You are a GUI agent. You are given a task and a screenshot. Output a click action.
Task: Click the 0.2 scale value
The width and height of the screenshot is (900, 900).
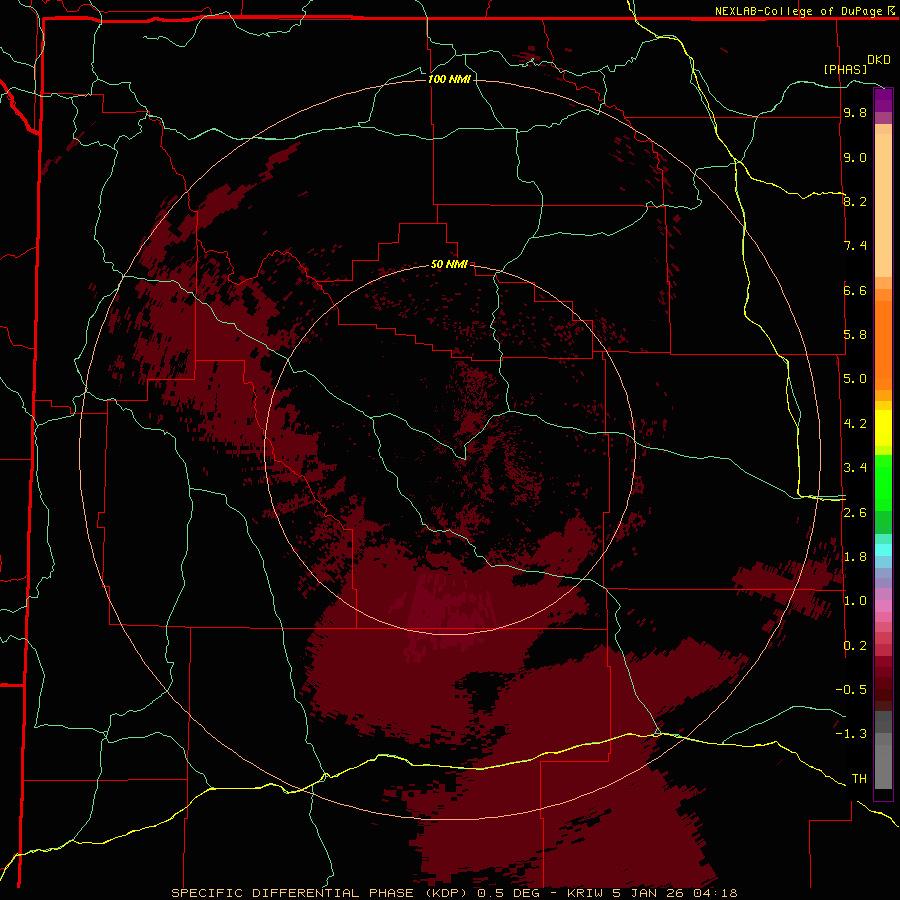[x=855, y=646]
